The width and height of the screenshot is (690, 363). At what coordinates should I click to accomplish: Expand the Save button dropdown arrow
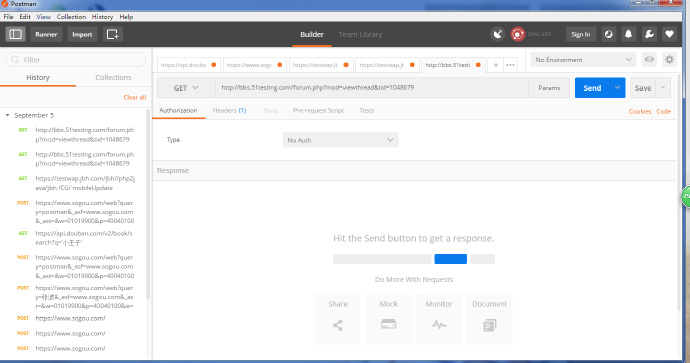click(x=663, y=88)
